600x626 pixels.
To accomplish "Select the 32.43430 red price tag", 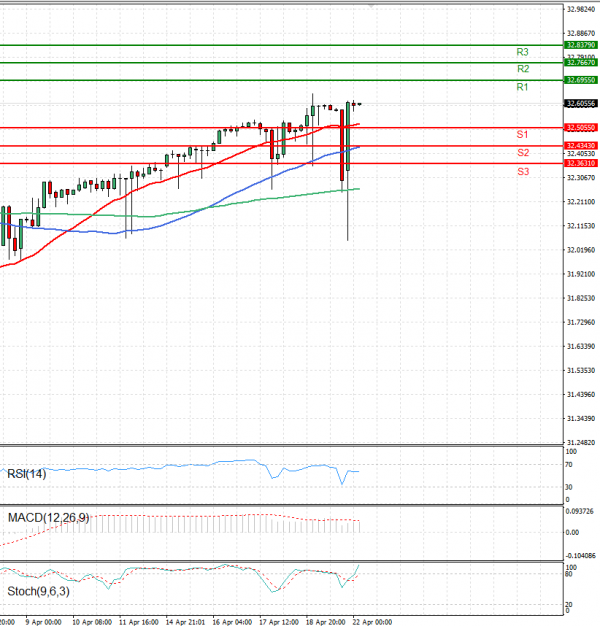I will coord(581,146).
